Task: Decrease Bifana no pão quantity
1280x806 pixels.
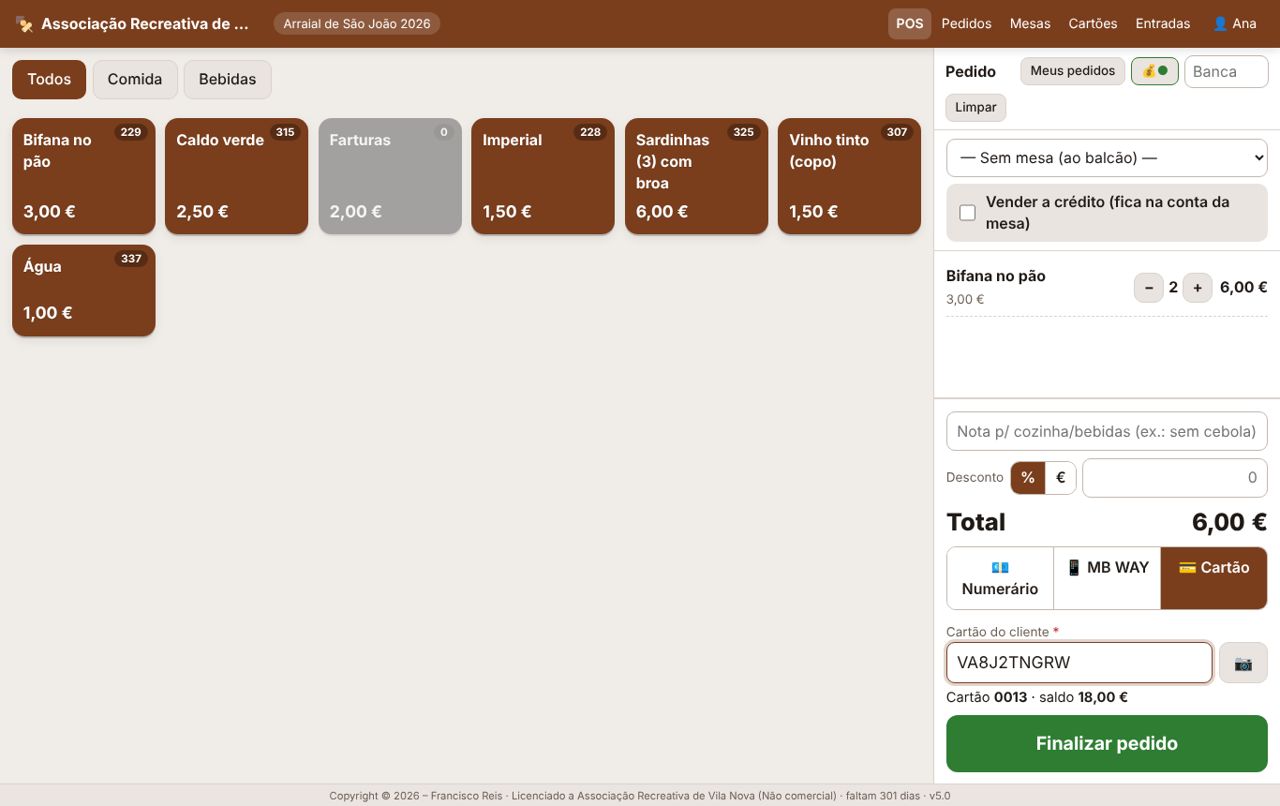Action: click(x=1149, y=288)
